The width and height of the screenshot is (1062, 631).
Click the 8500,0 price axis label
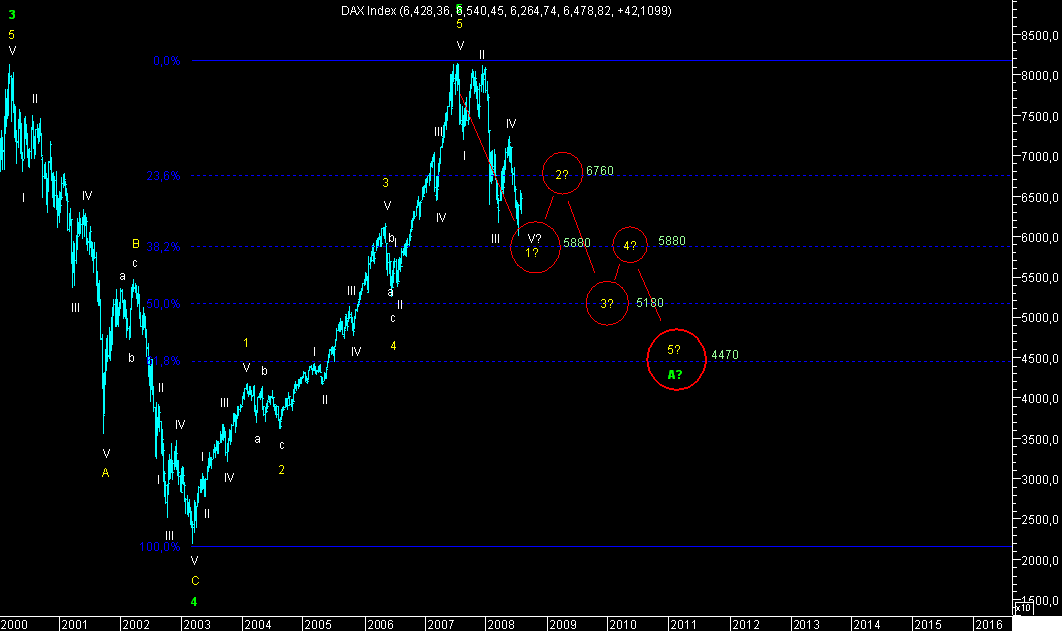click(x=1040, y=35)
